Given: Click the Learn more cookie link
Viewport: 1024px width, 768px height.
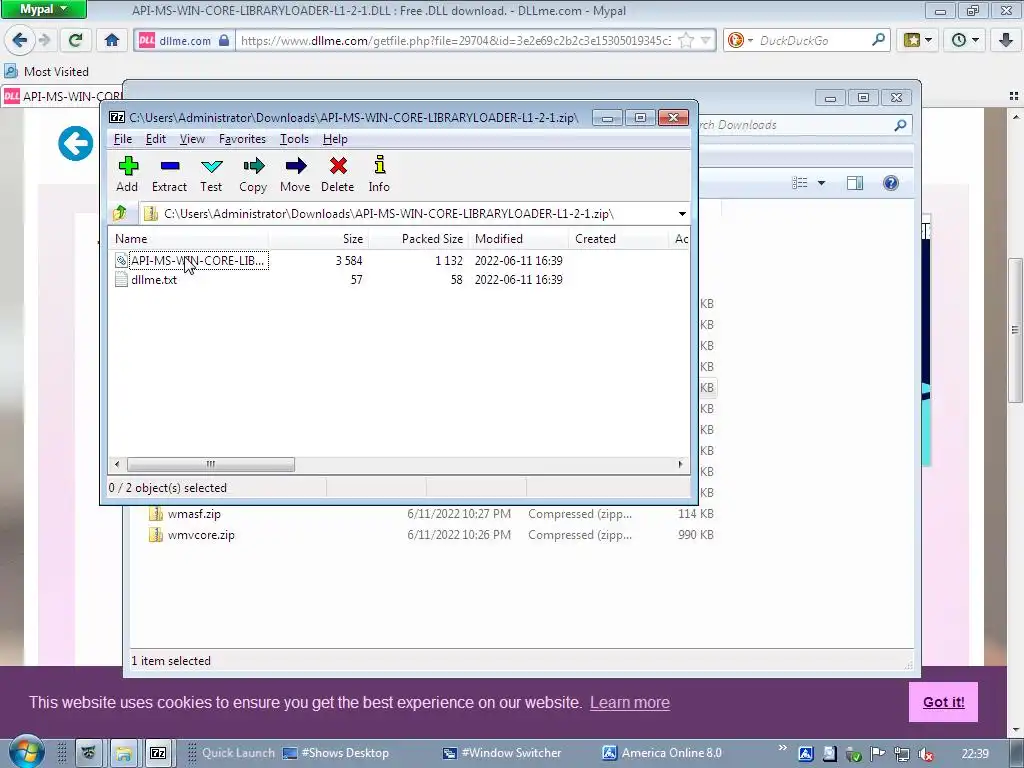Looking at the screenshot, I should (630, 703).
